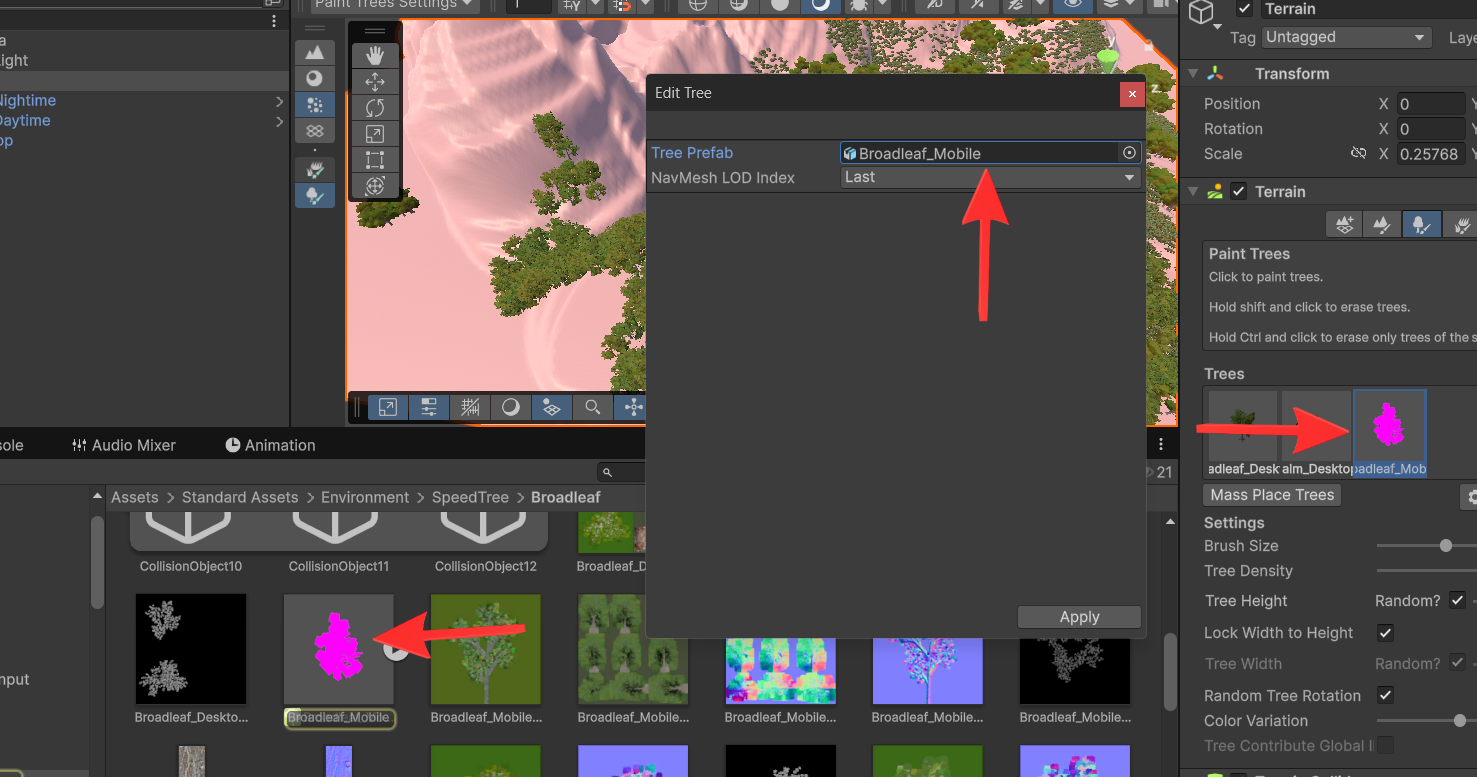Click the Paint Details tool icon
Viewport: 1477px width, 777px height.
point(1460,225)
